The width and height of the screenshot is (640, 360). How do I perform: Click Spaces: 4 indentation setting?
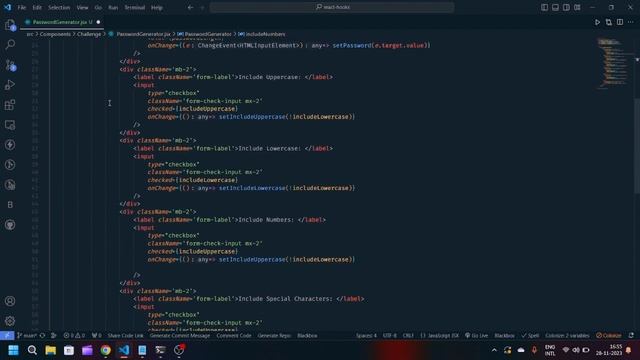tap(366, 336)
